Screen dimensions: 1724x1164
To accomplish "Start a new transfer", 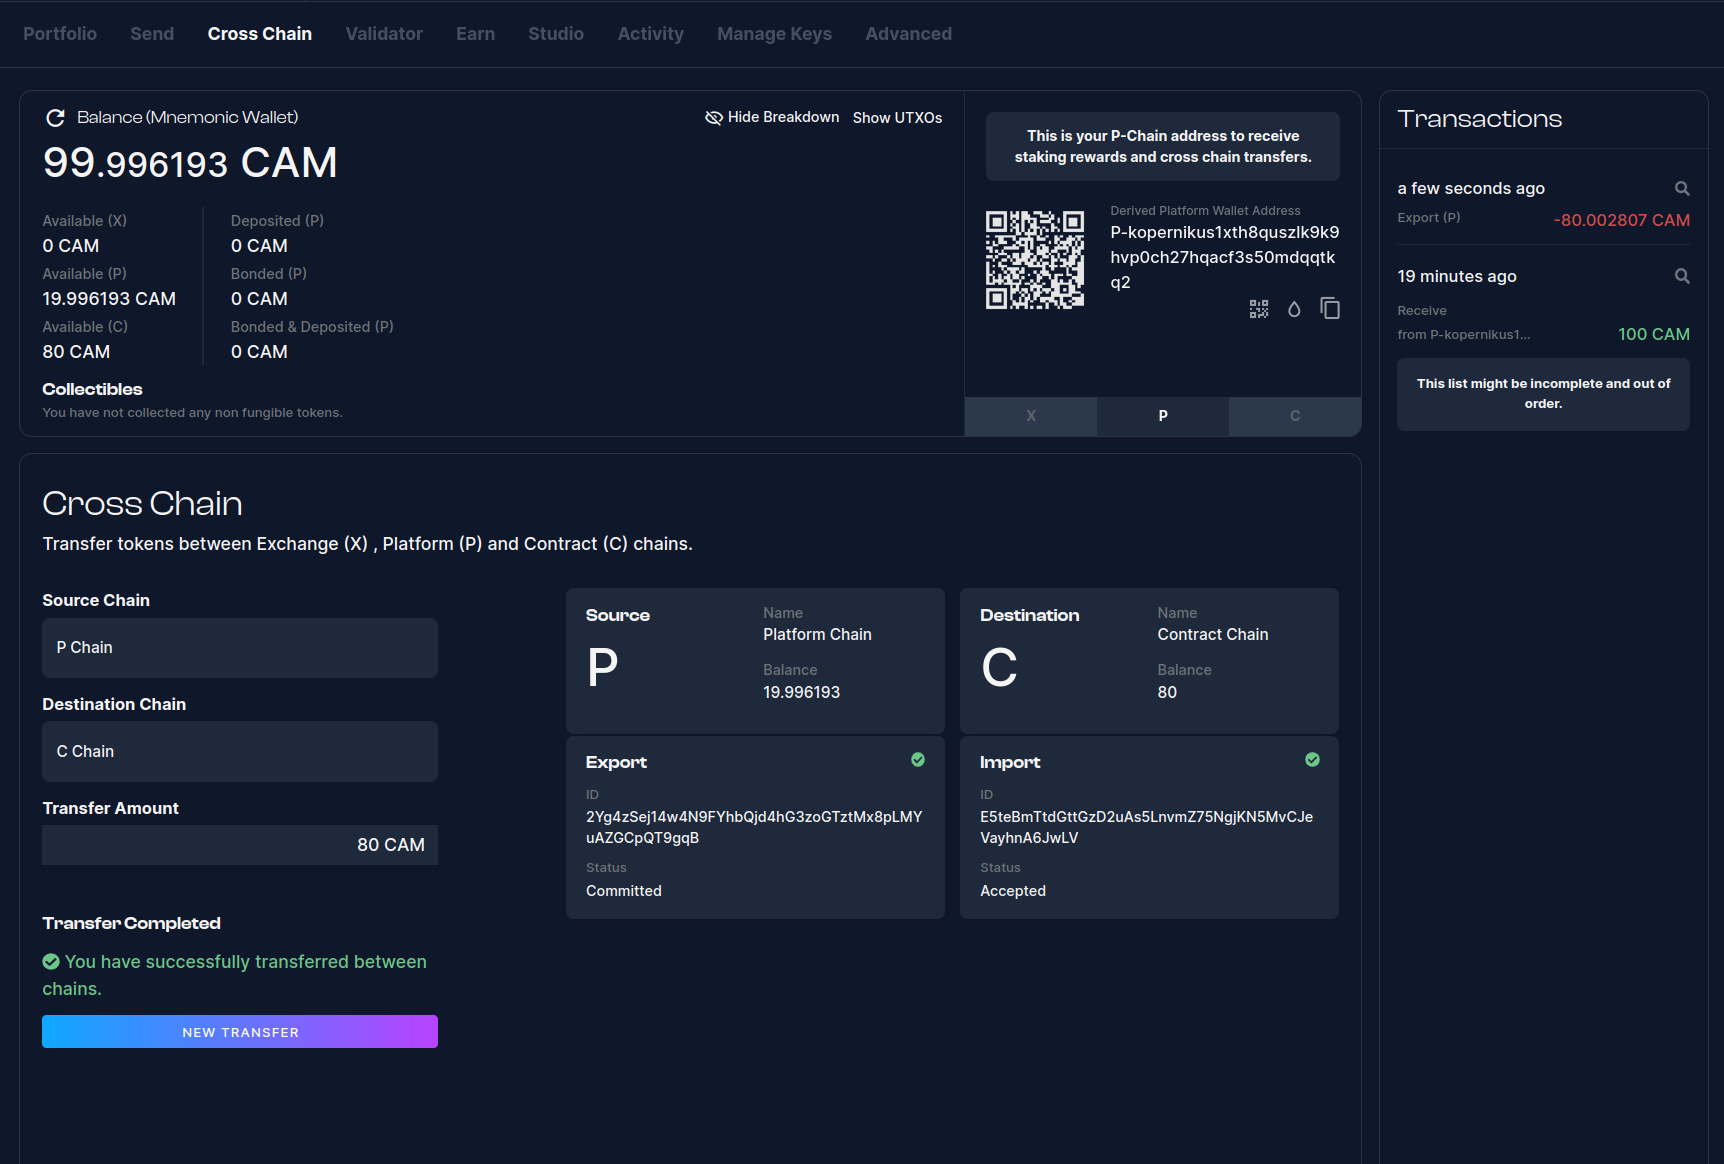I will [x=240, y=1032].
